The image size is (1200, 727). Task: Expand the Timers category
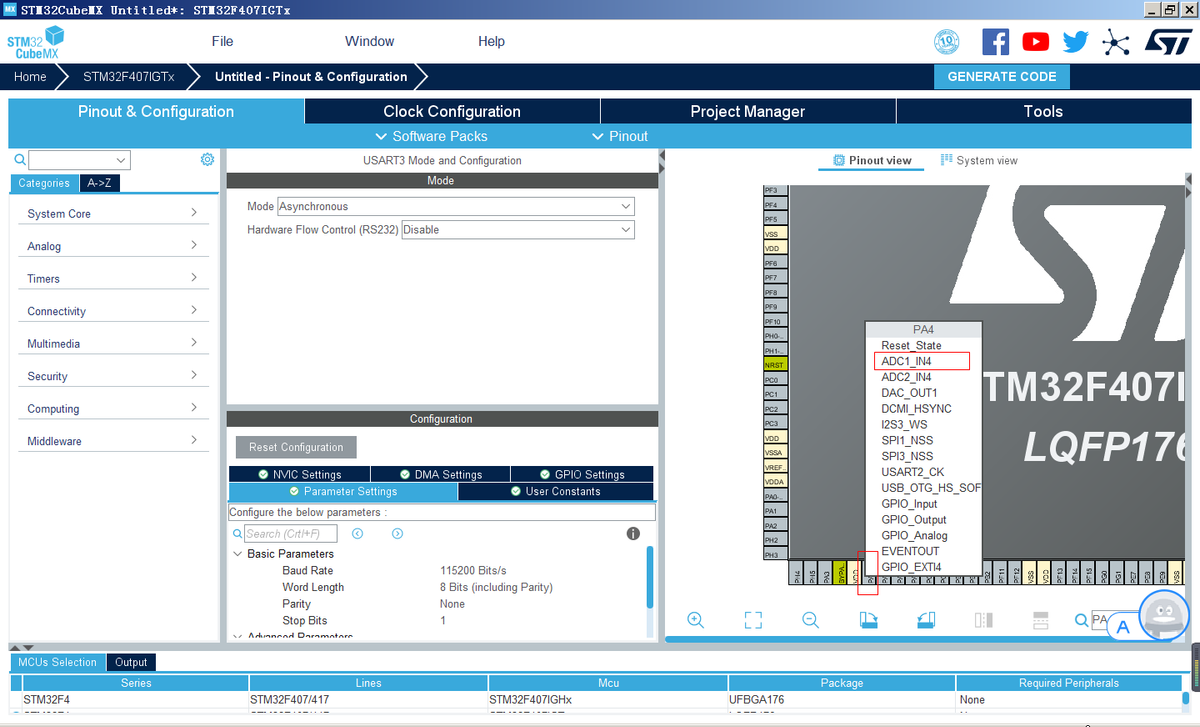[x=112, y=278]
